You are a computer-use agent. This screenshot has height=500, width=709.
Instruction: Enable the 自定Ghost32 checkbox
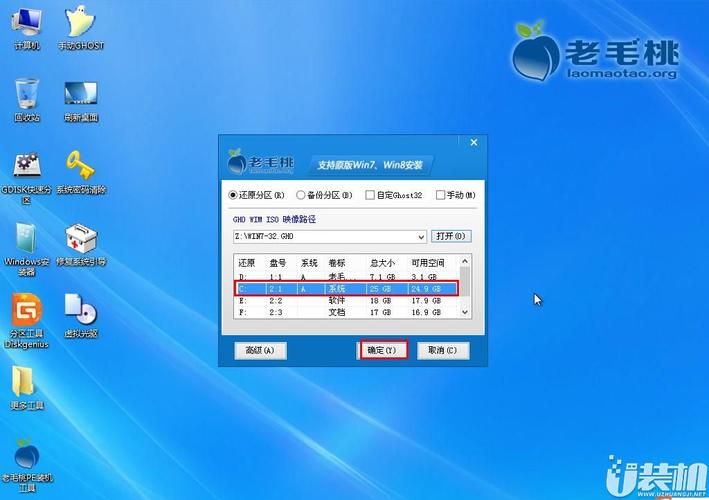coord(394,195)
